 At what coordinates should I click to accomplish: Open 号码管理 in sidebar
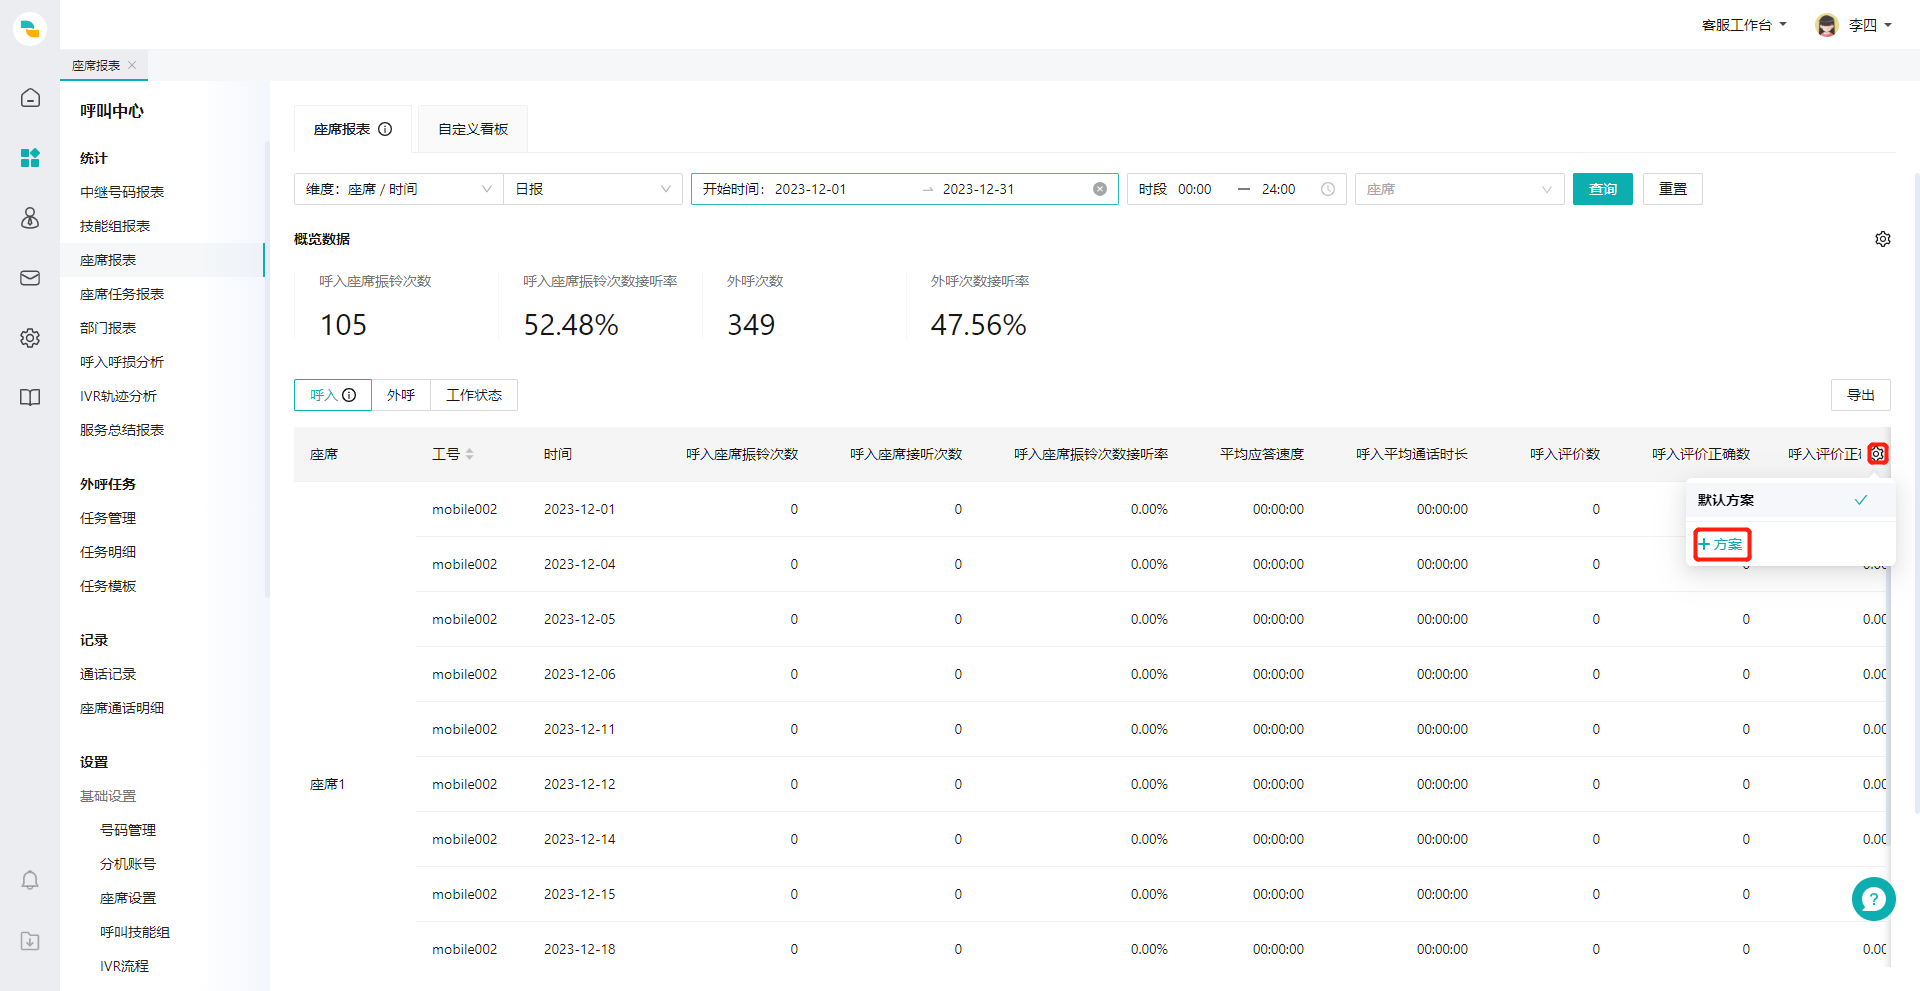128,830
